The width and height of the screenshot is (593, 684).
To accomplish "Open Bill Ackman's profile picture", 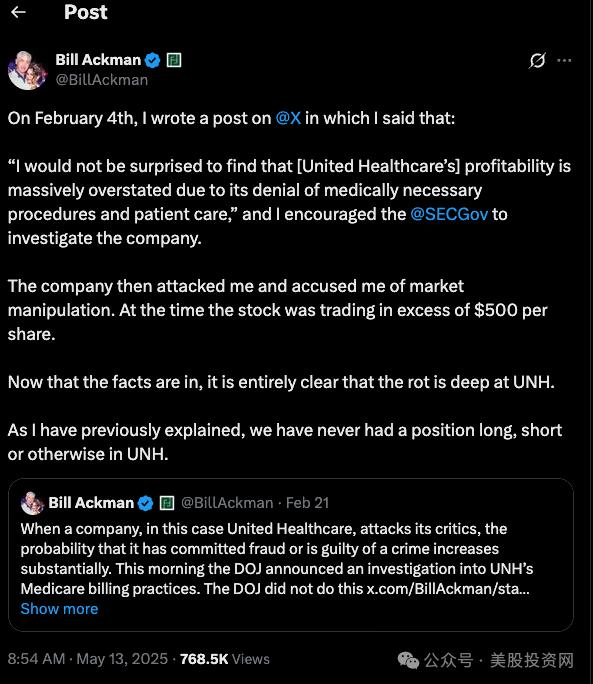I will coord(27,70).
